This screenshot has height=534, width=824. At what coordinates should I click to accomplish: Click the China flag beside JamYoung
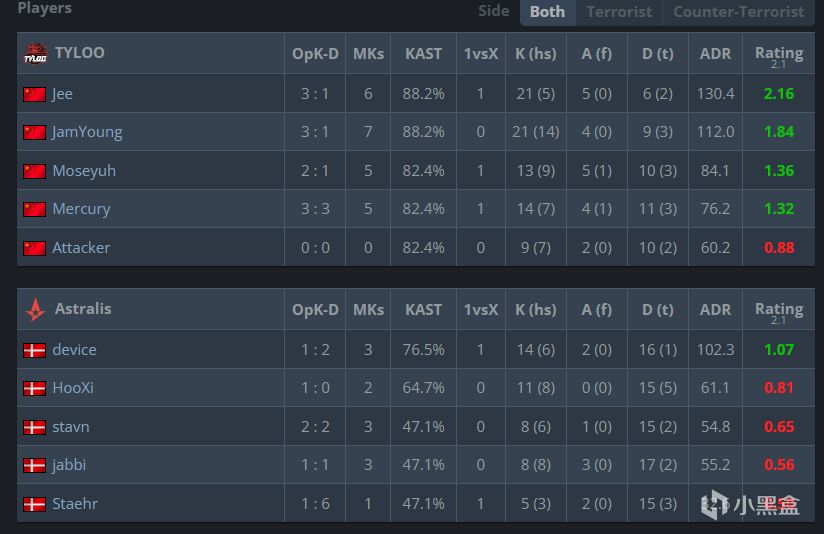click(x=35, y=132)
